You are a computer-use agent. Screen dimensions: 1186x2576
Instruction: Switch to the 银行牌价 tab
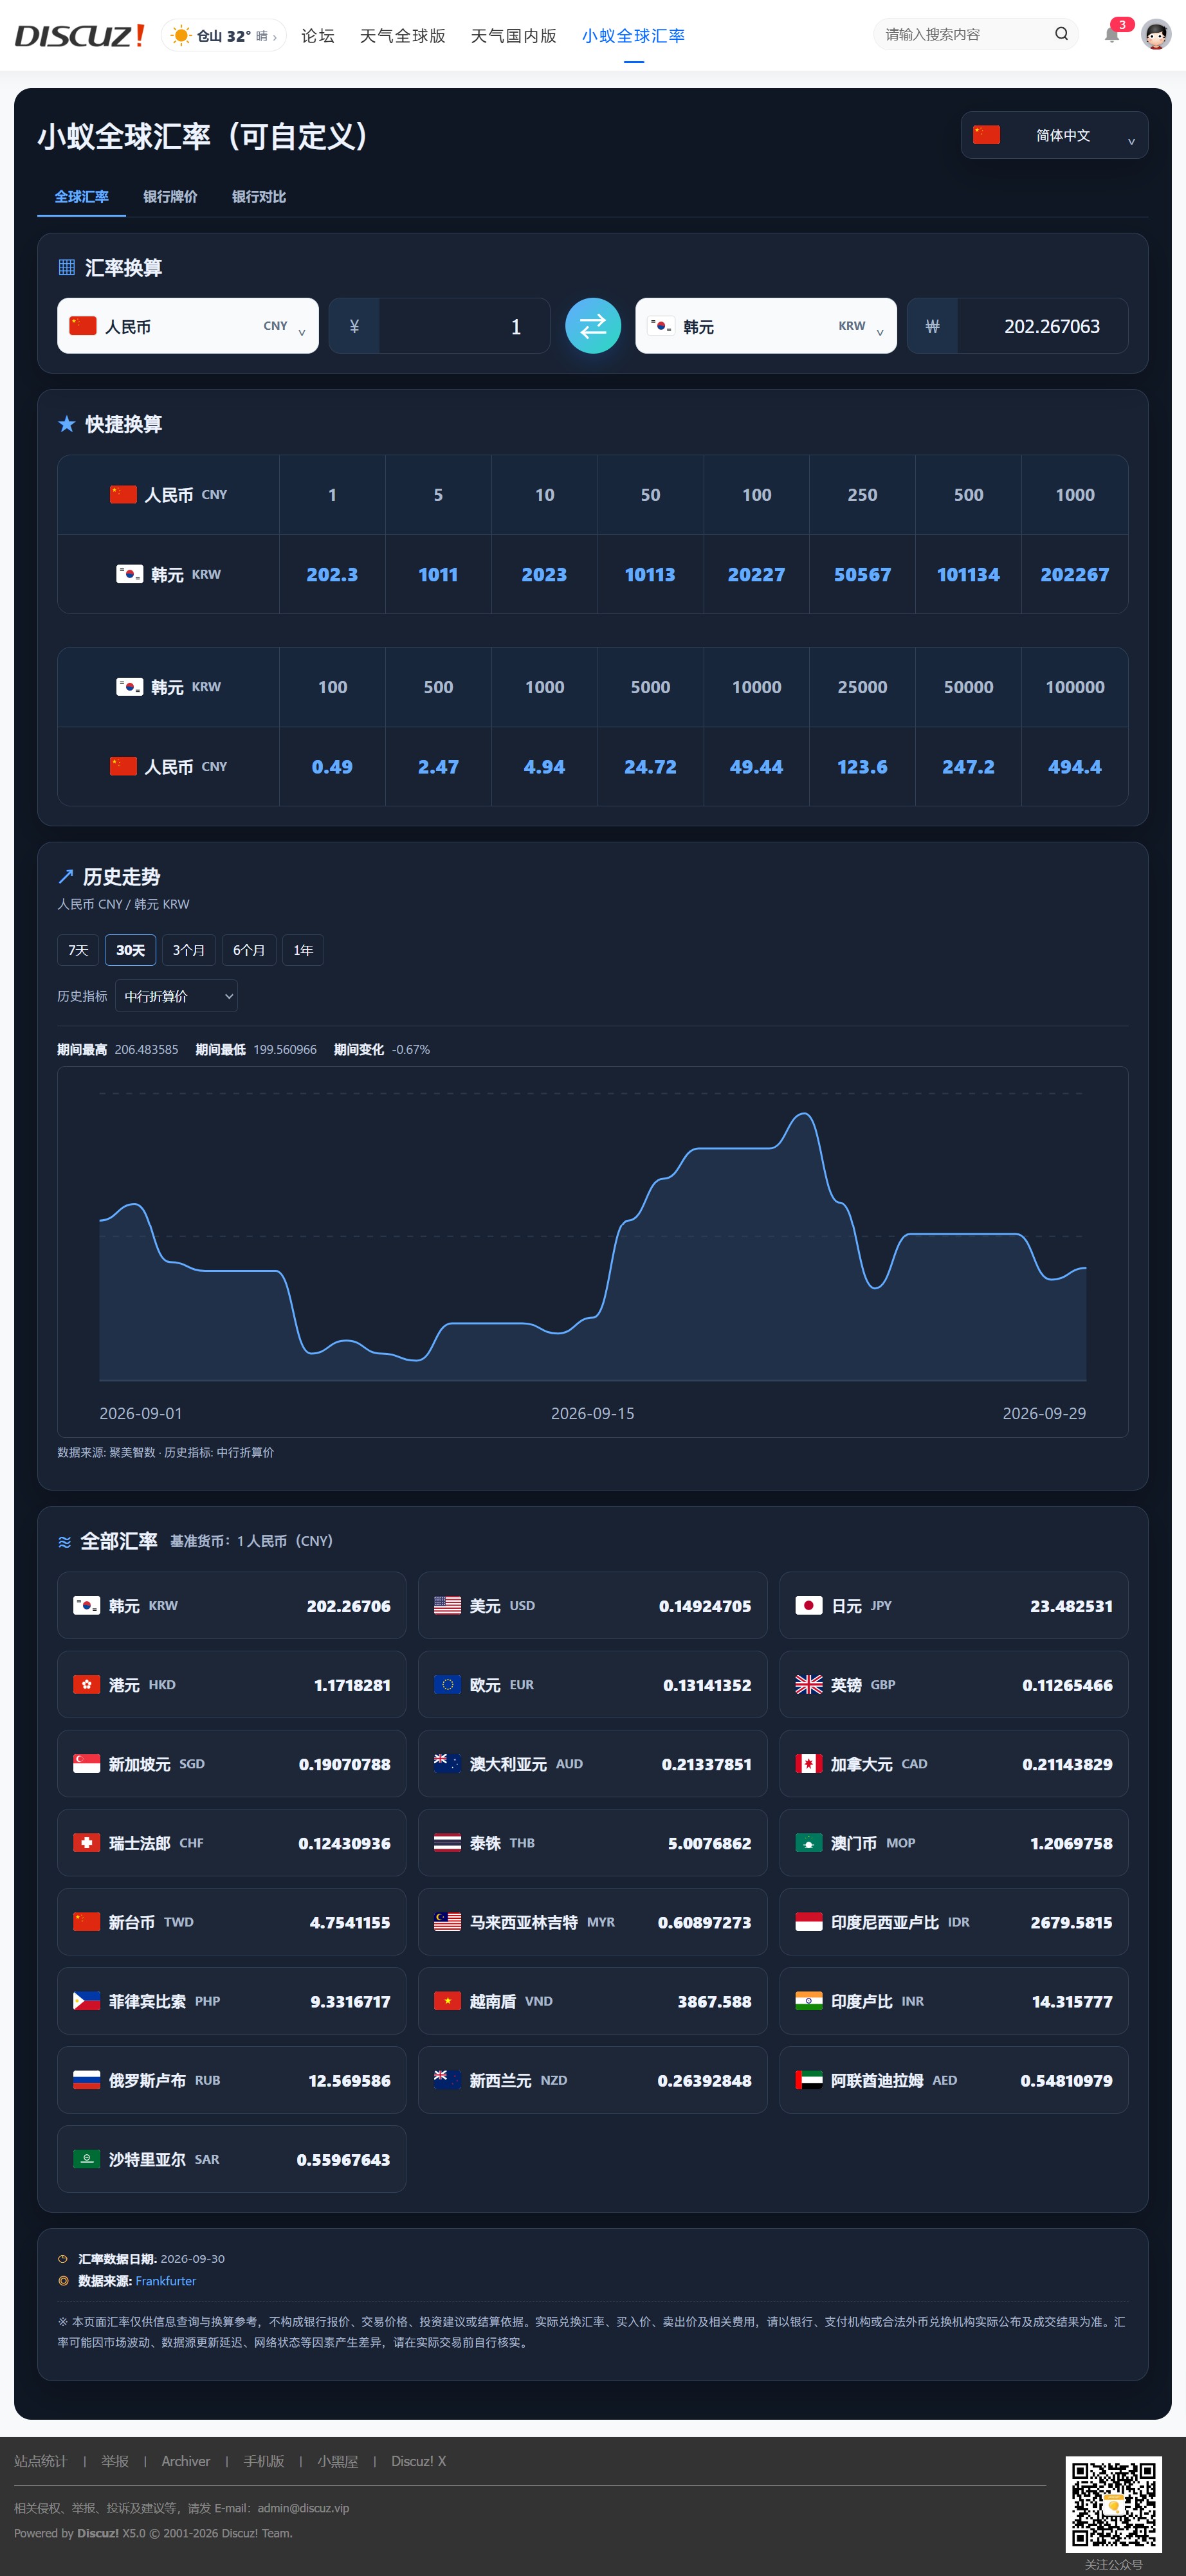pos(170,197)
